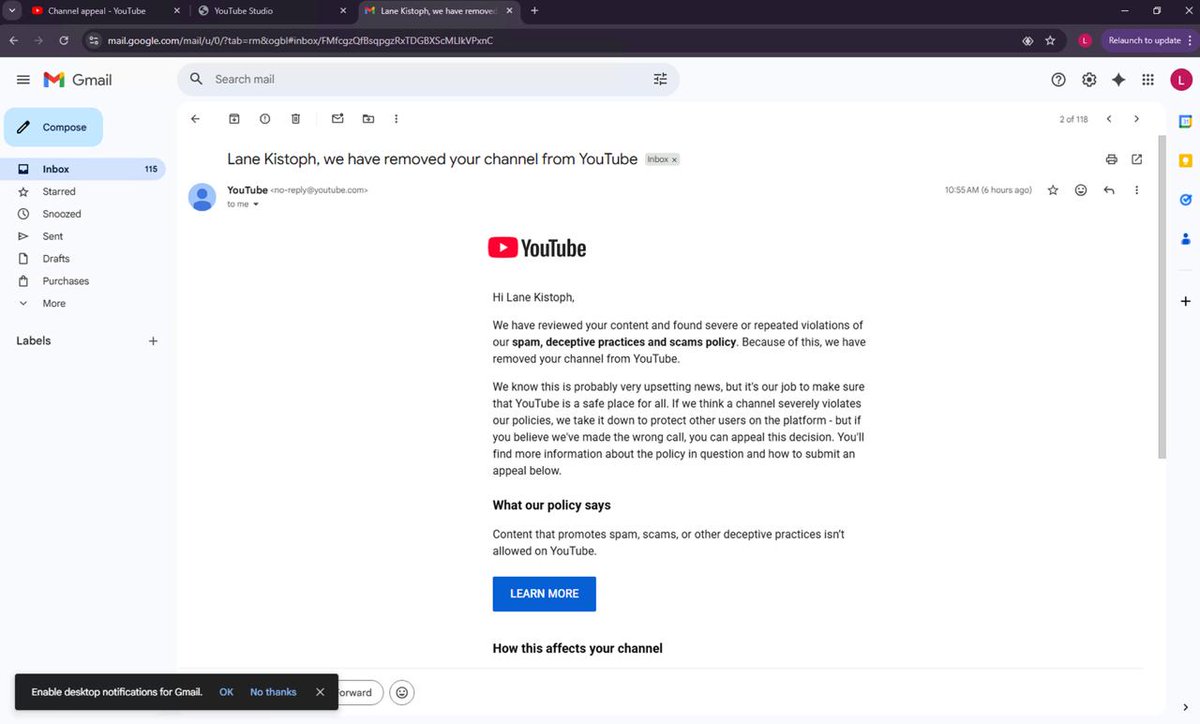The image size is (1200, 724).
Task: Go to newer email arrow
Action: pos(1109,119)
